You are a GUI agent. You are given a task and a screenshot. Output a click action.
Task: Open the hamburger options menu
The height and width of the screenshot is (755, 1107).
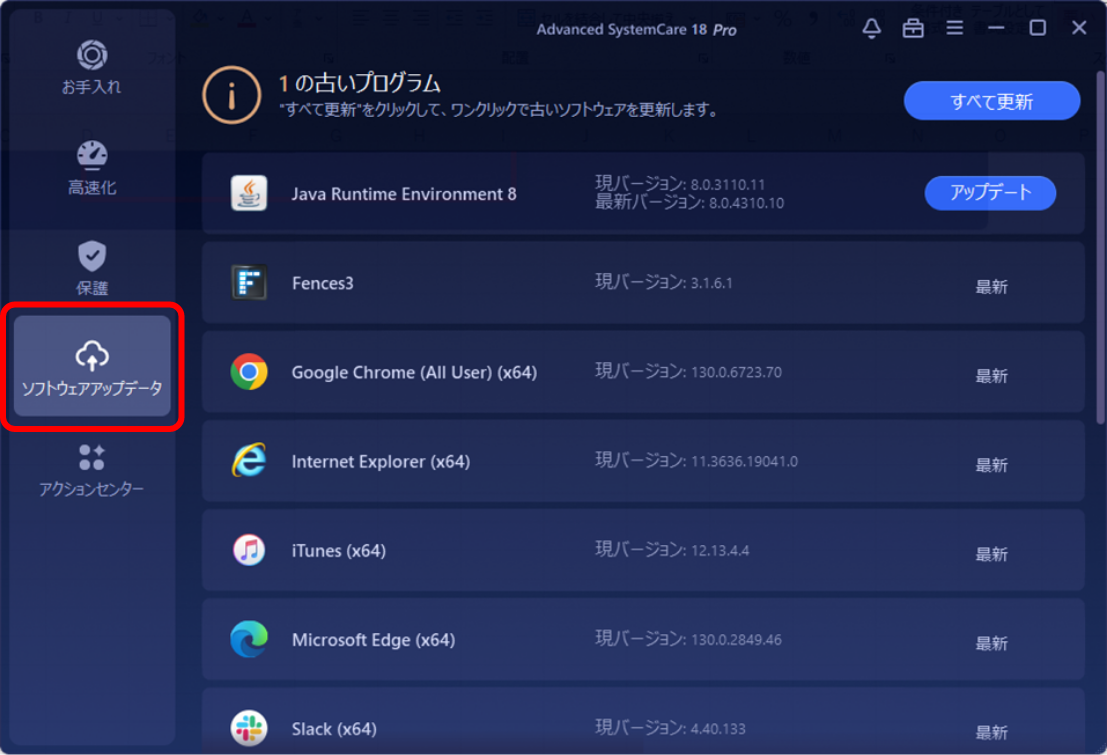955,28
